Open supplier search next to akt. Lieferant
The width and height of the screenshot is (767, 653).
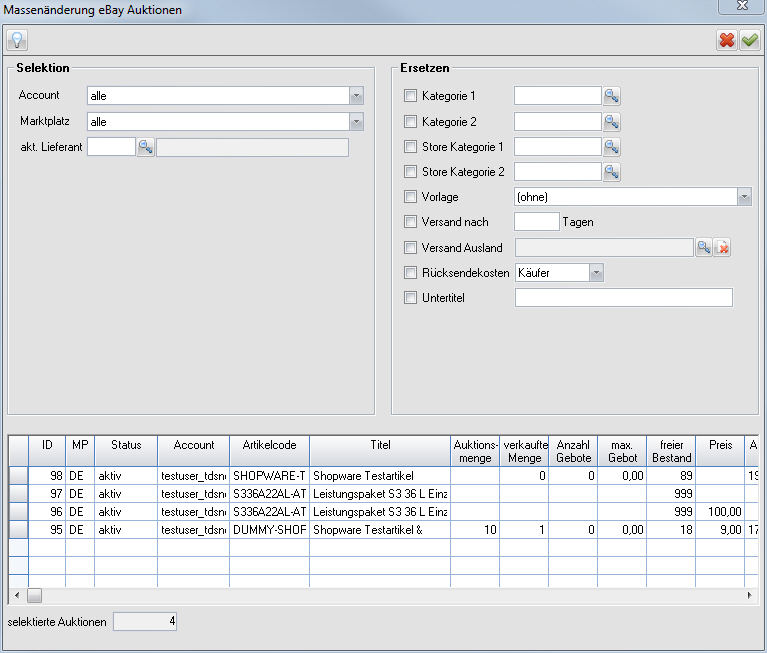pyautogui.click(x=146, y=147)
